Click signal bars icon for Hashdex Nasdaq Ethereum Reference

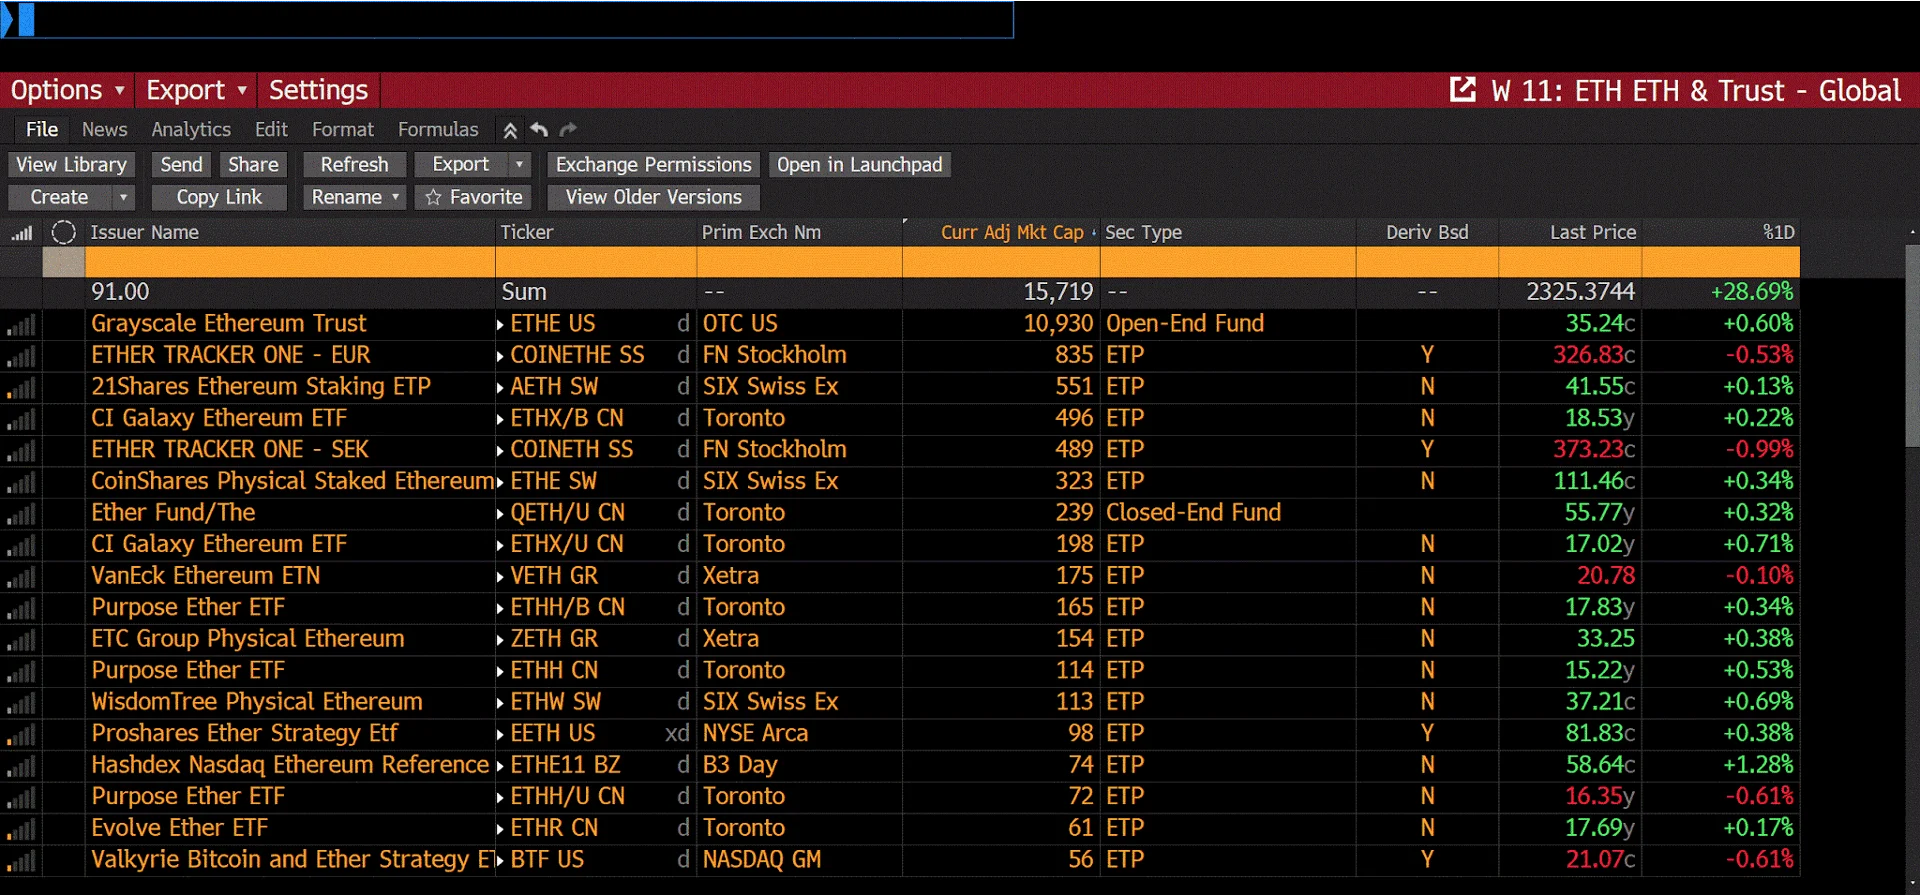[21, 766]
